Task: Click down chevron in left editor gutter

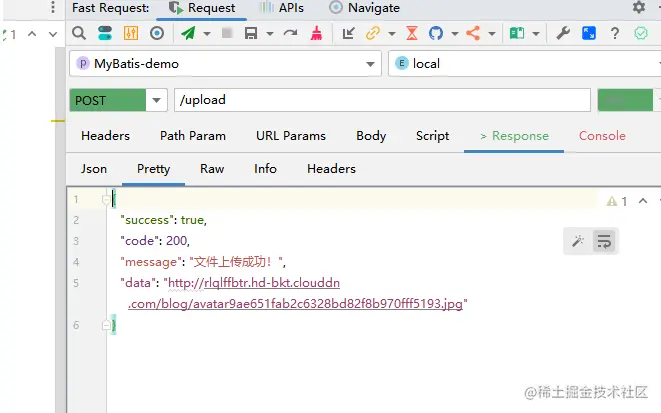Action: [53, 34]
